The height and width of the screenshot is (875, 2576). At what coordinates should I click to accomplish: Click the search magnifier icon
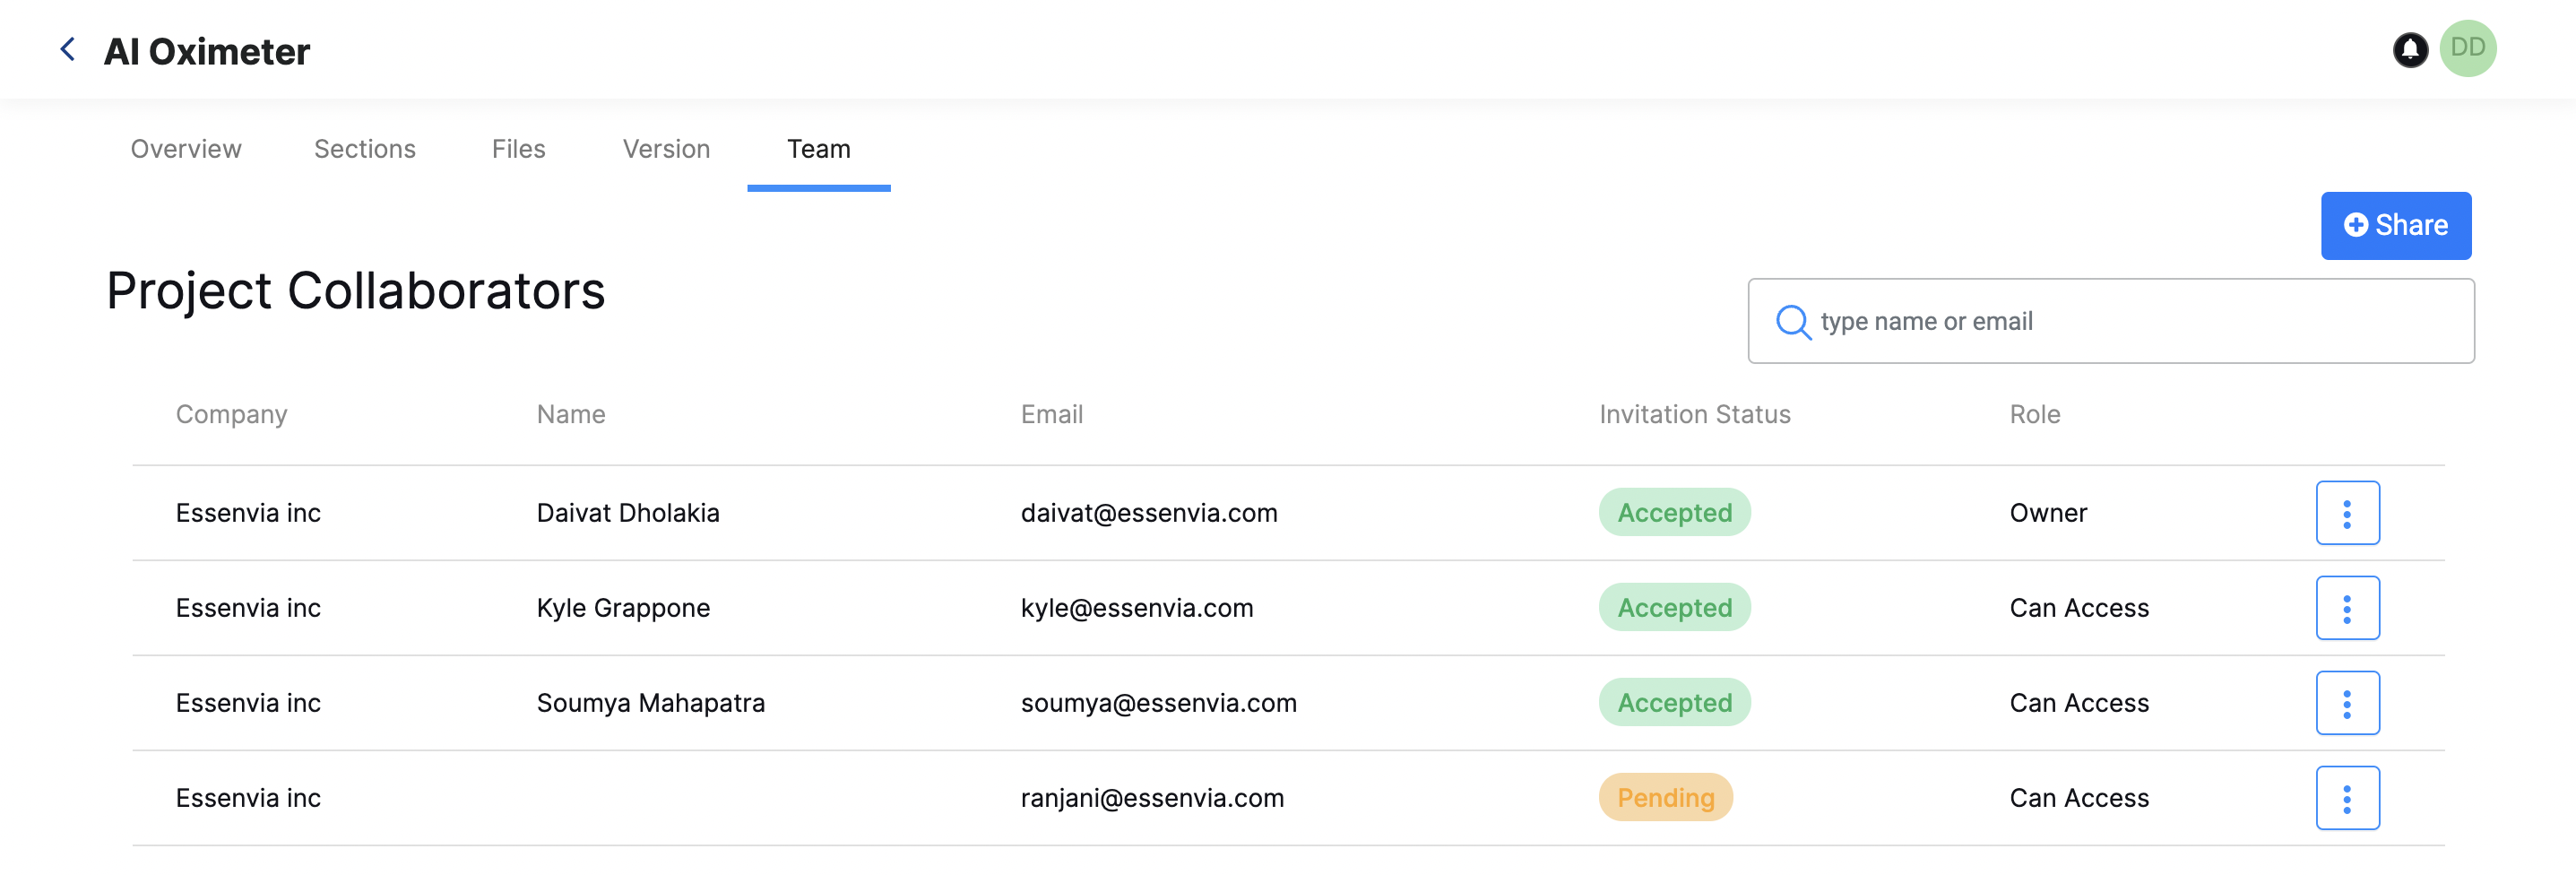[x=1793, y=322]
